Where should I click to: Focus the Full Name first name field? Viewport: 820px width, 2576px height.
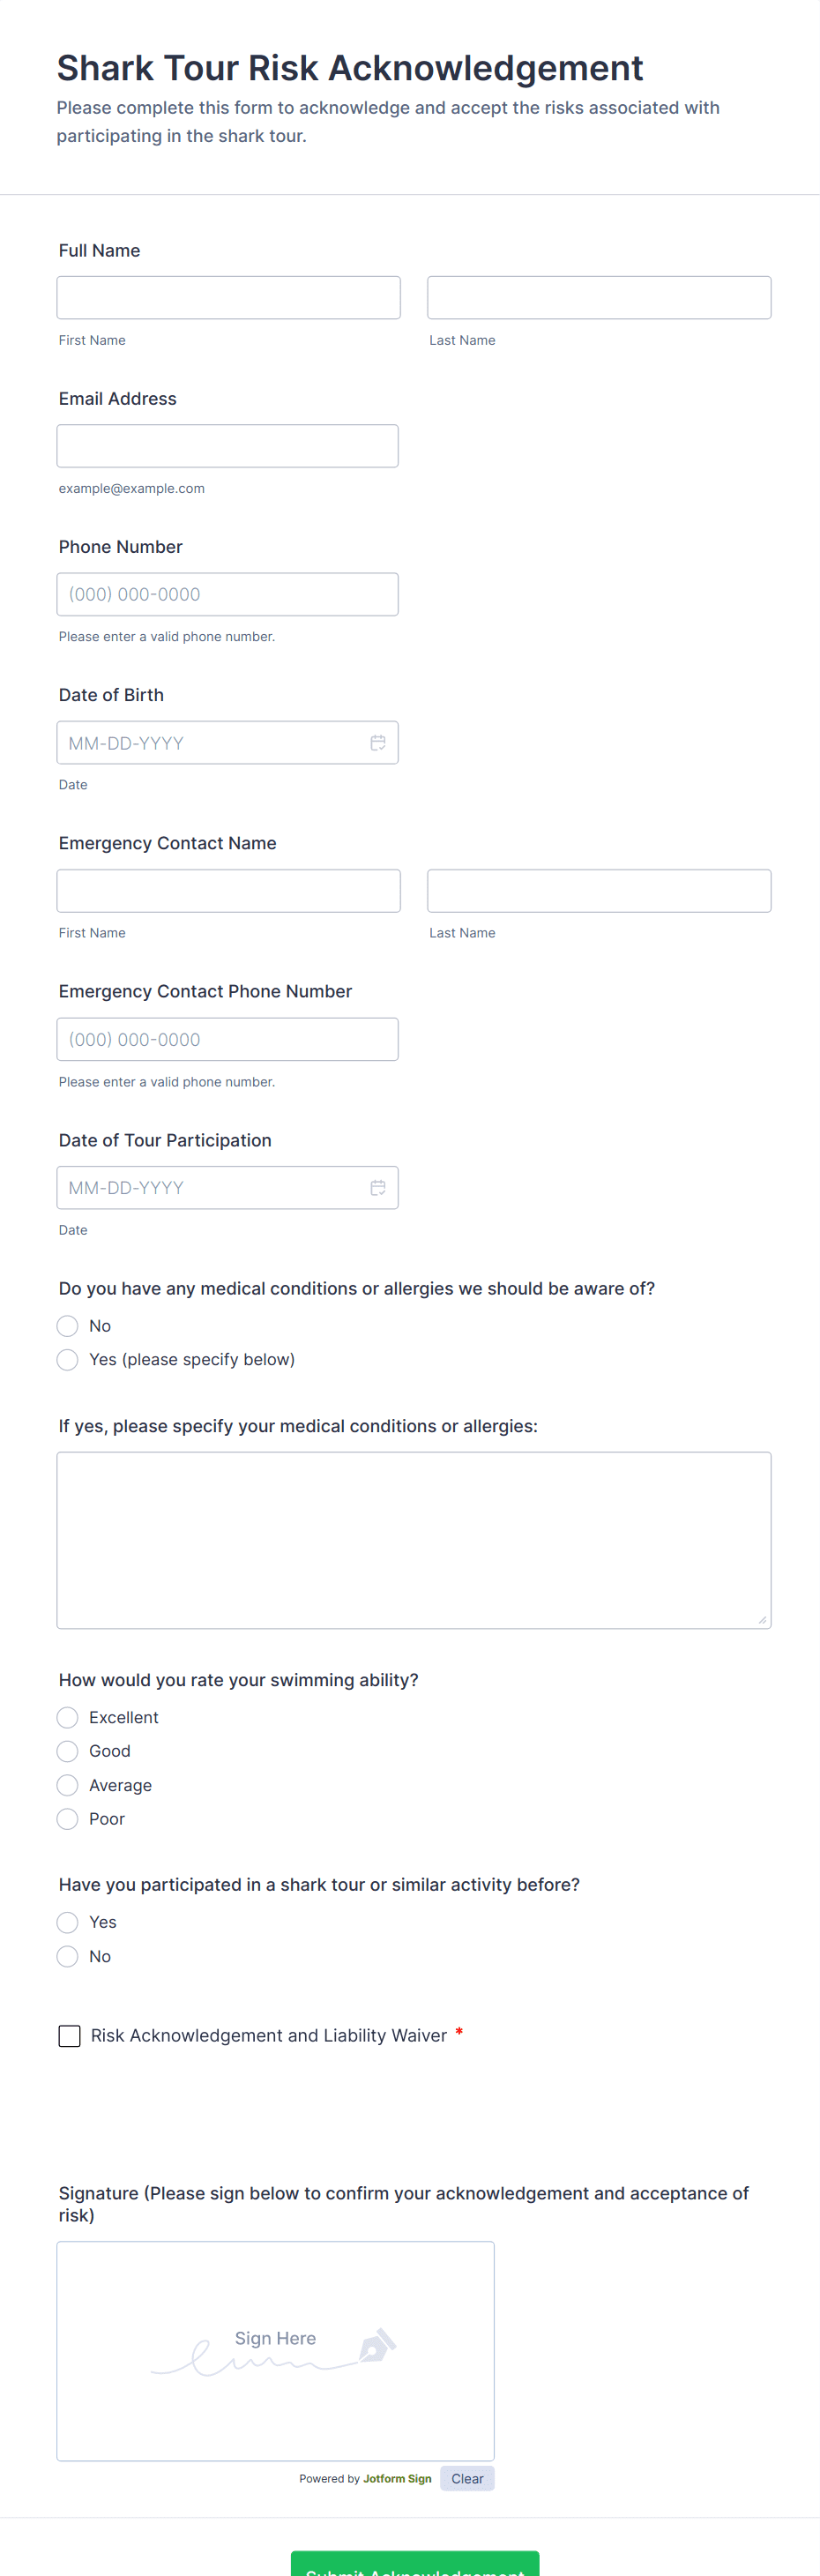(228, 297)
